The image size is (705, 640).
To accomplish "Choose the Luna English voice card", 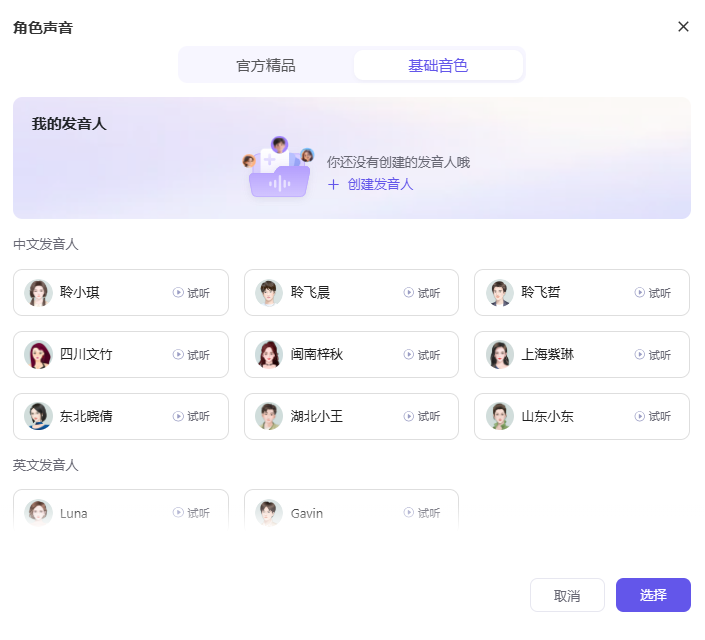I will pyautogui.click(x=100, y=512).
